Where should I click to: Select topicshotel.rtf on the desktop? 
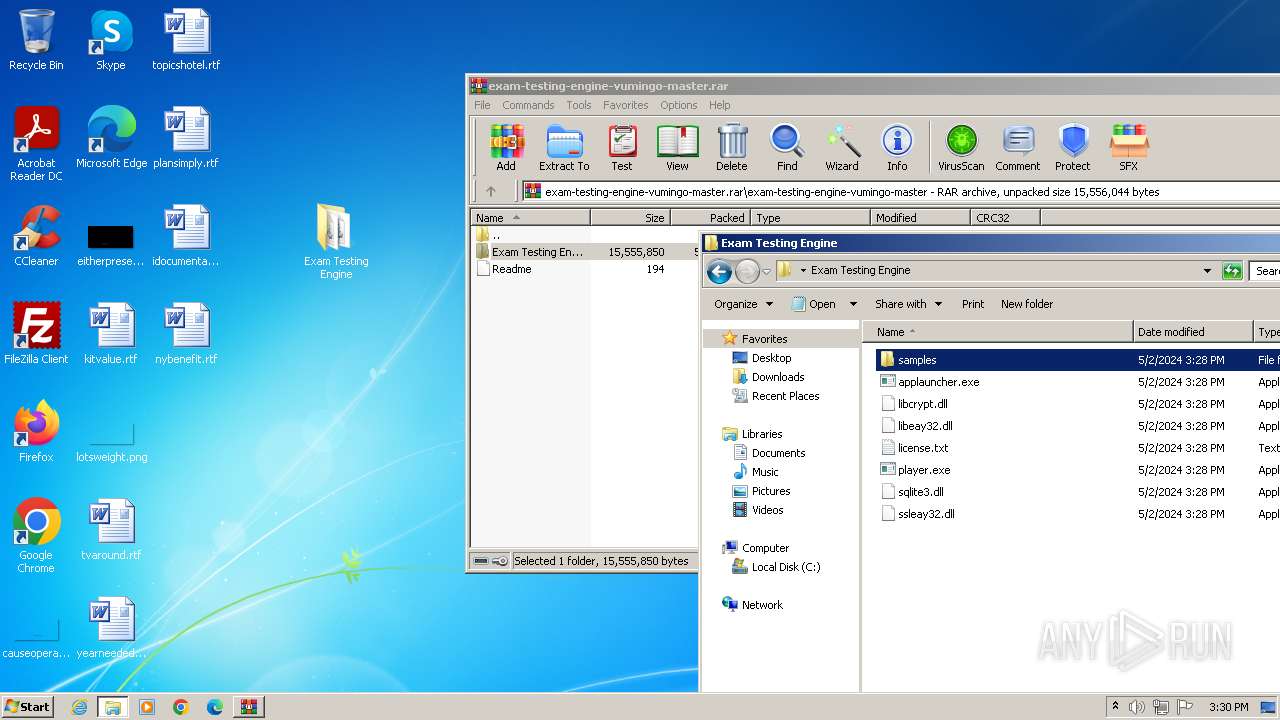(x=186, y=40)
